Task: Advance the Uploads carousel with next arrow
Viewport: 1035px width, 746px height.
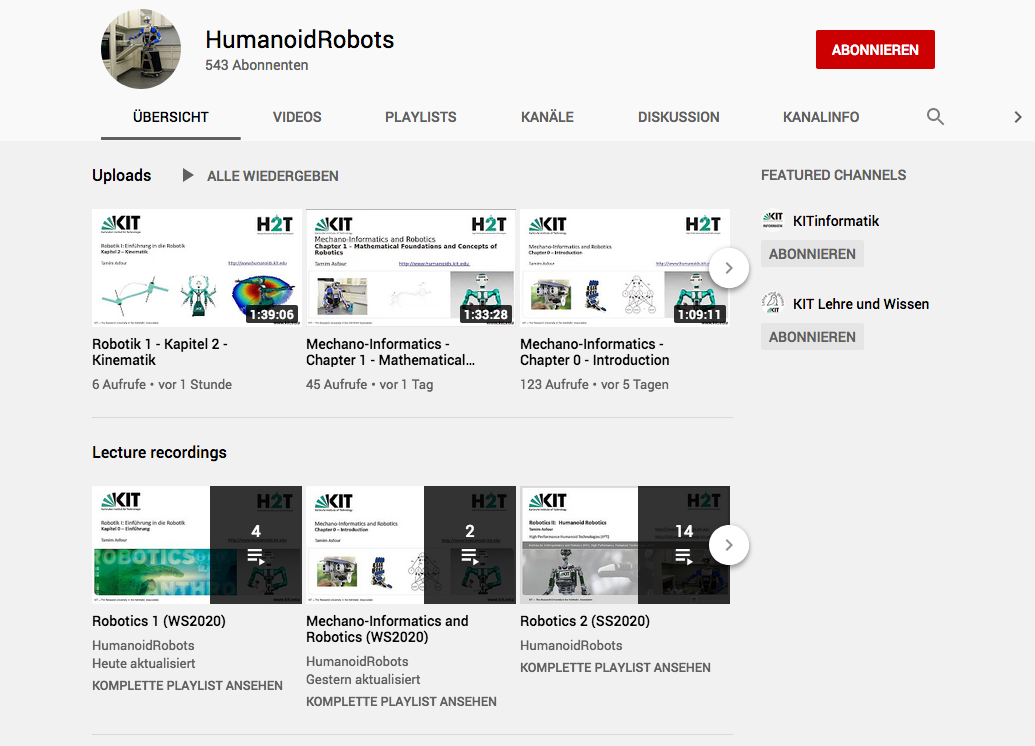Action: click(x=729, y=268)
